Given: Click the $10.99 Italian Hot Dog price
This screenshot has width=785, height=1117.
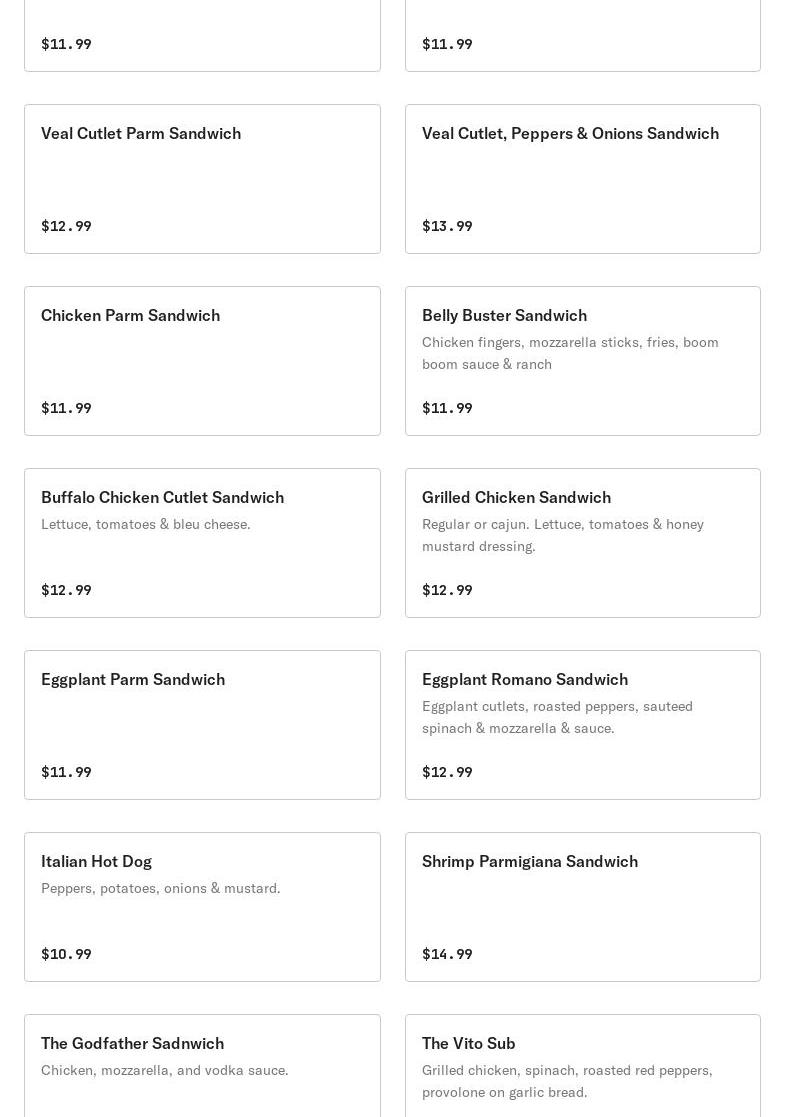Looking at the screenshot, I should 66,955.
